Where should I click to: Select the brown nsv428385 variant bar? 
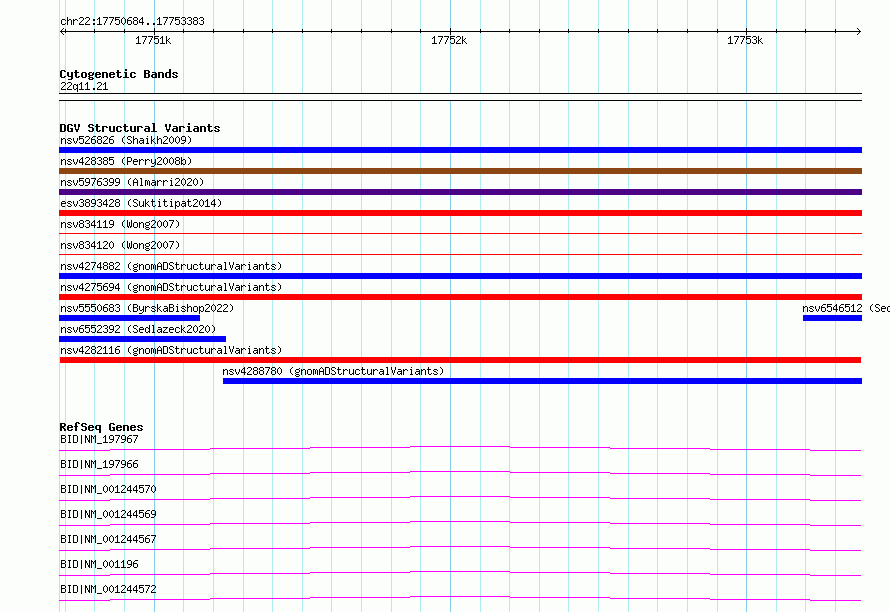click(x=460, y=171)
